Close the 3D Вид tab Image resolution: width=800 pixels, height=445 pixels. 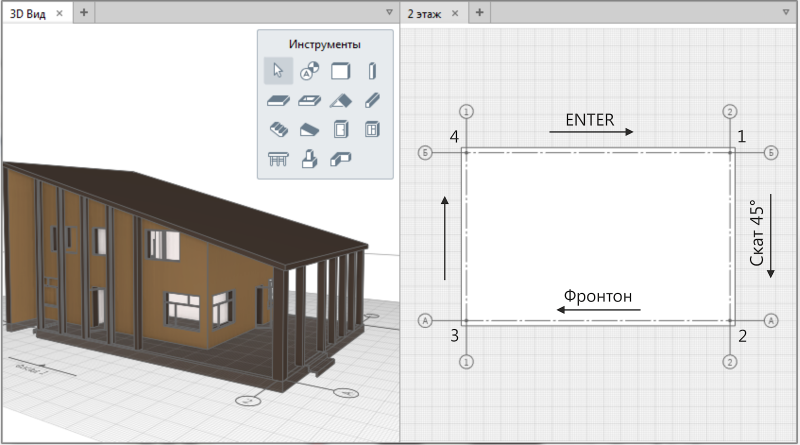59,13
